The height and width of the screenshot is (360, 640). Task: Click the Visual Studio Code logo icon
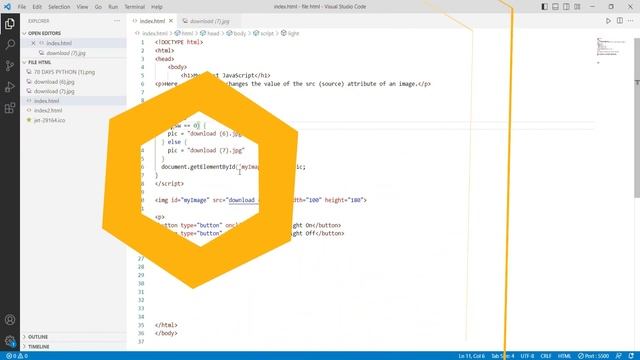pyautogui.click(x=7, y=7)
